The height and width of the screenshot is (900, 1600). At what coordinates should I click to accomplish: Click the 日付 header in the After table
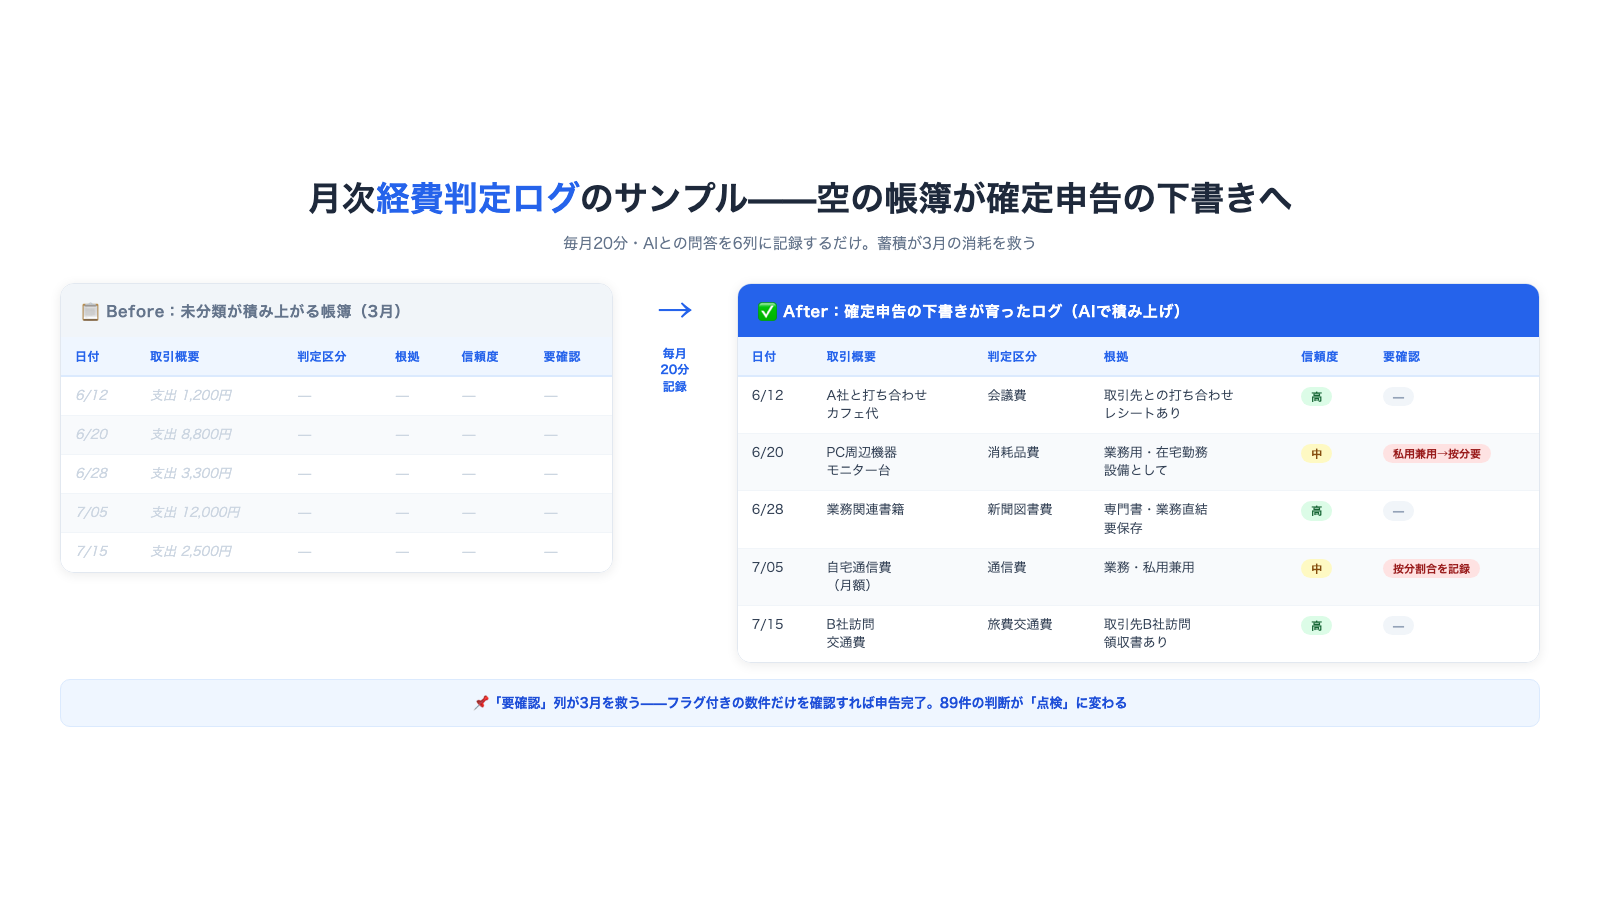click(x=764, y=357)
